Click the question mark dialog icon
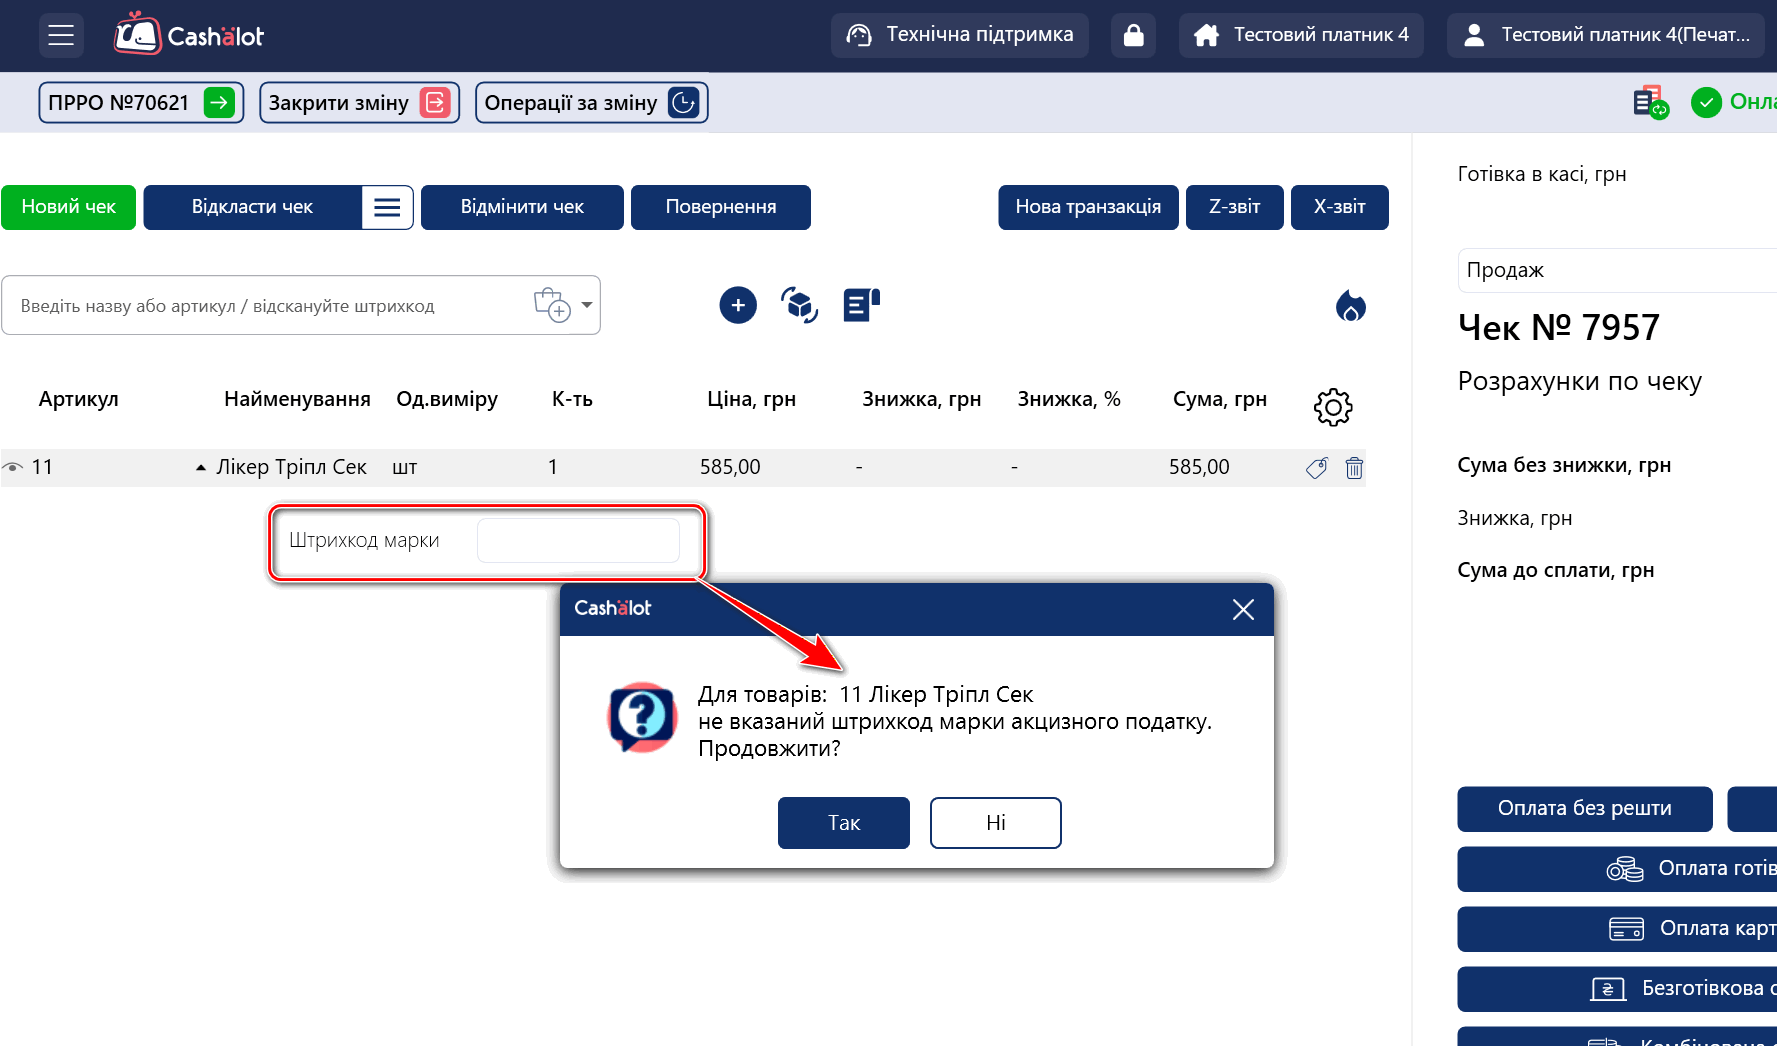The width and height of the screenshot is (1777, 1046). (x=642, y=717)
